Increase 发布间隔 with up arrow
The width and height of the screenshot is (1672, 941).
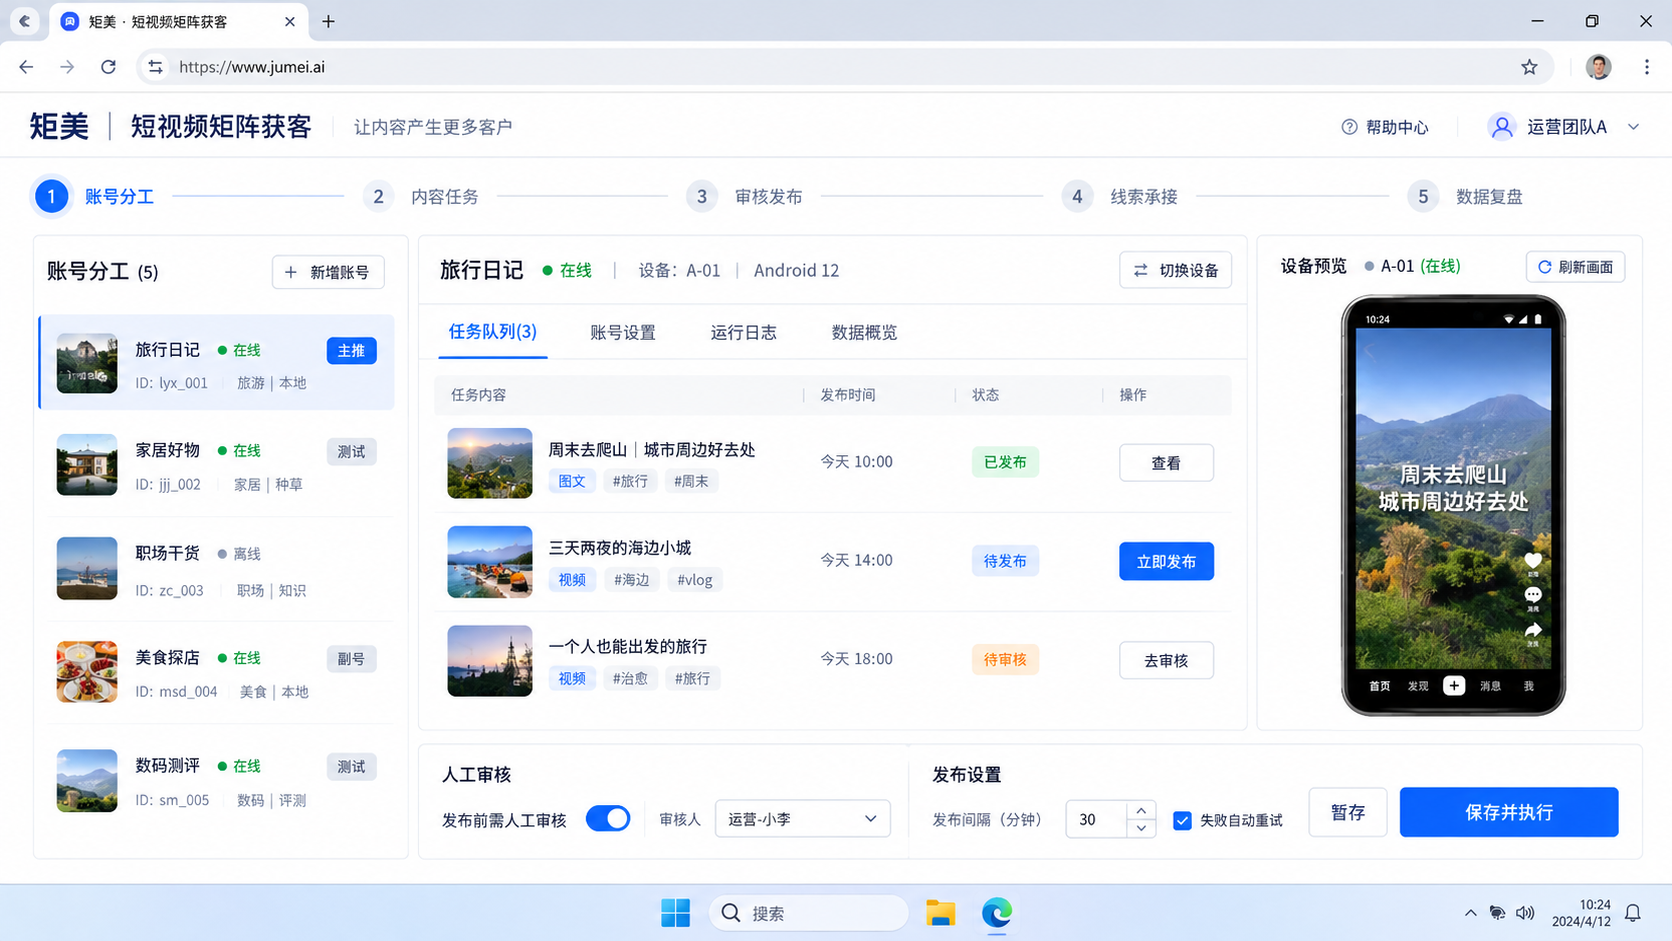pos(1141,810)
